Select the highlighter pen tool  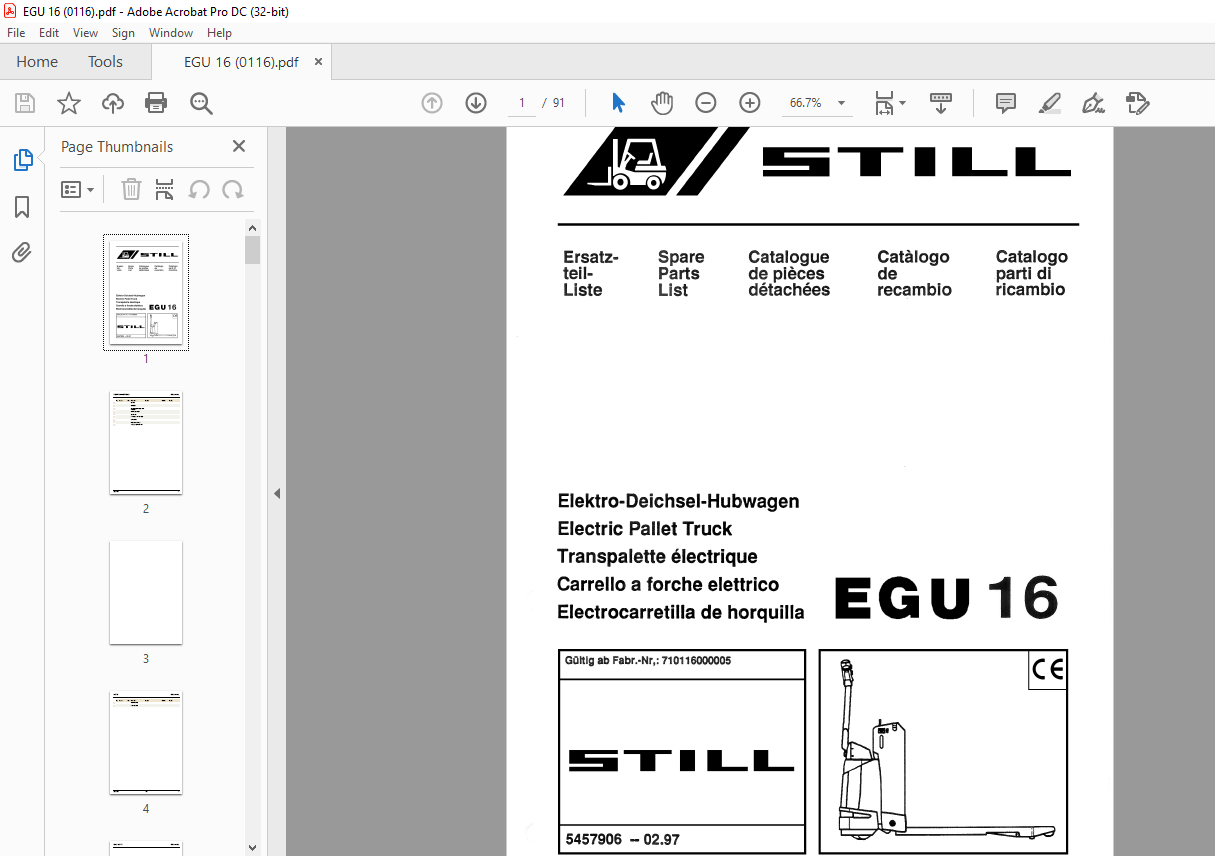click(x=1049, y=103)
